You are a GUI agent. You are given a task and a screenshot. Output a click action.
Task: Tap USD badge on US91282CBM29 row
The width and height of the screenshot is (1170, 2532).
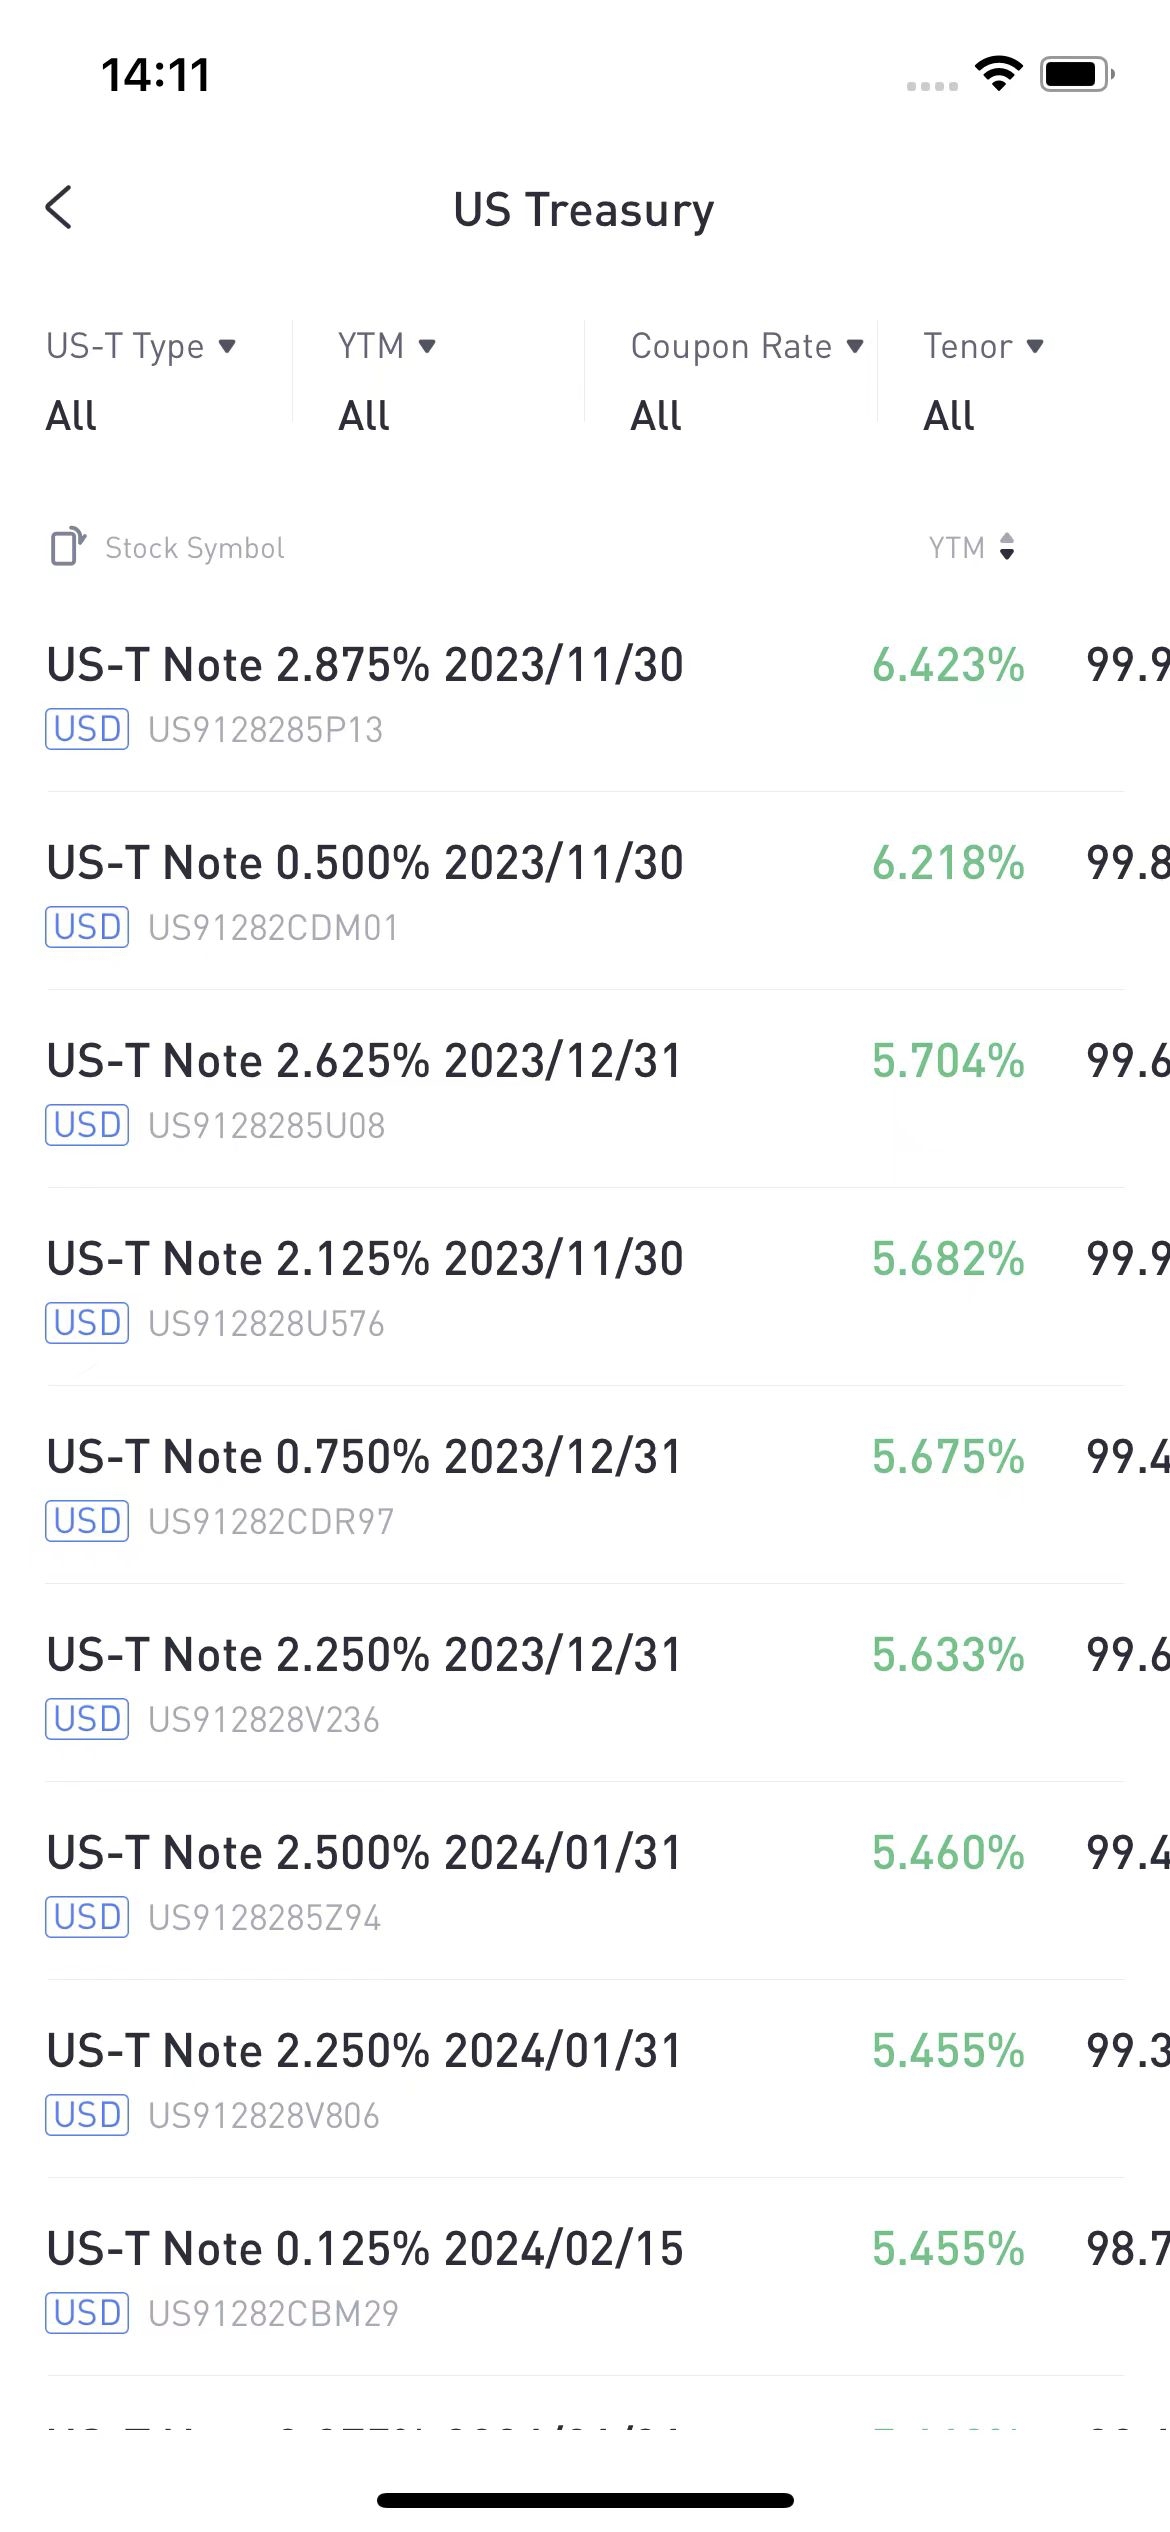pyautogui.click(x=87, y=2313)
